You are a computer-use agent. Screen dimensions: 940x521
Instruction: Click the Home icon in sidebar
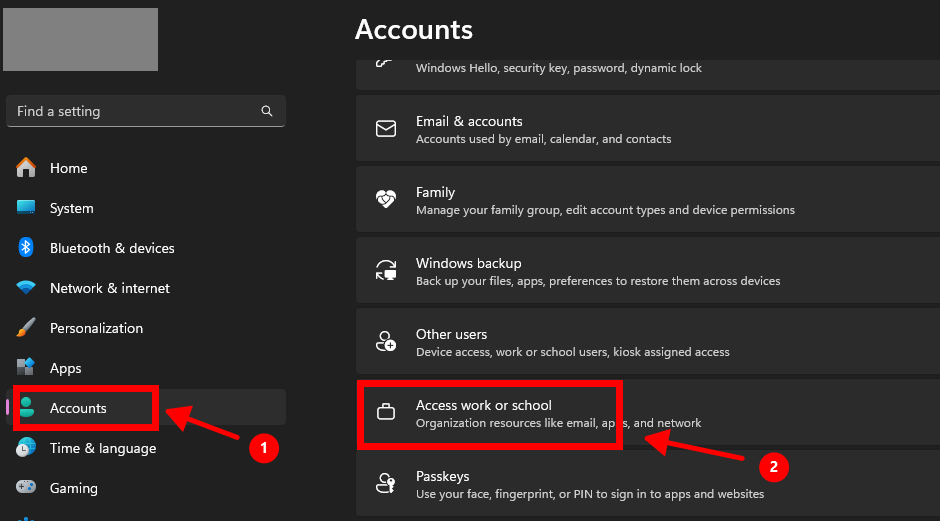tap(26, 168)
